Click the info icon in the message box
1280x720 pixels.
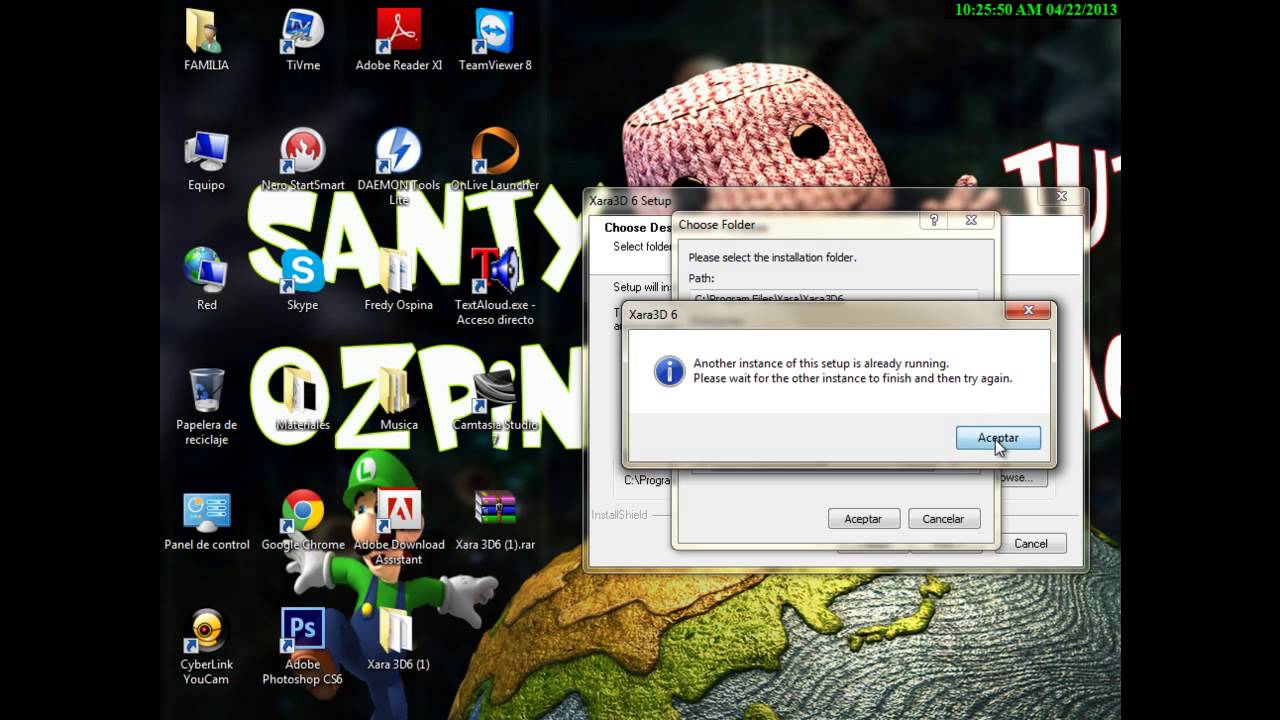tap(669, 371)
